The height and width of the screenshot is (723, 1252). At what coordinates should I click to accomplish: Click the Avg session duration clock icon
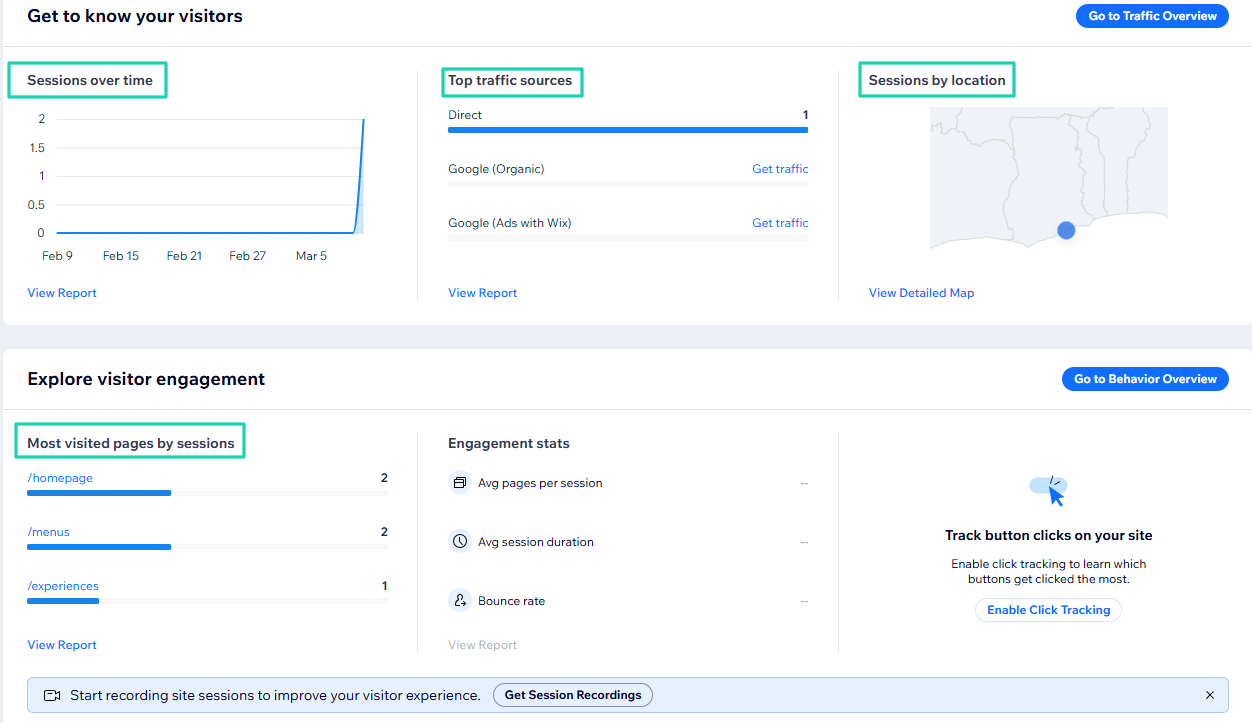click(x=460, y=542)
